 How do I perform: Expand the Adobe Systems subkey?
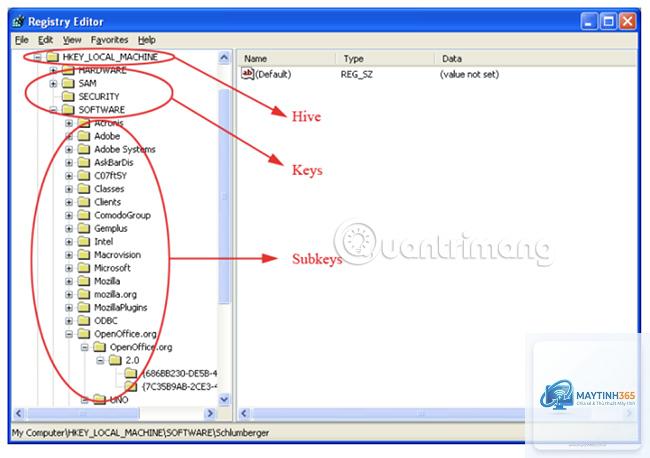pyautogui.click(x=69, y=149)
